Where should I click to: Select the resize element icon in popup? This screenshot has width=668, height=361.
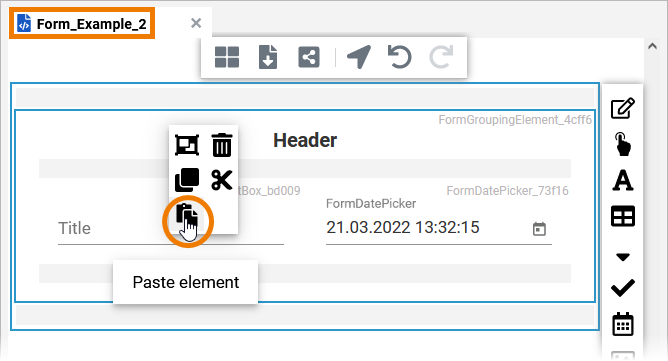[187, 145]
